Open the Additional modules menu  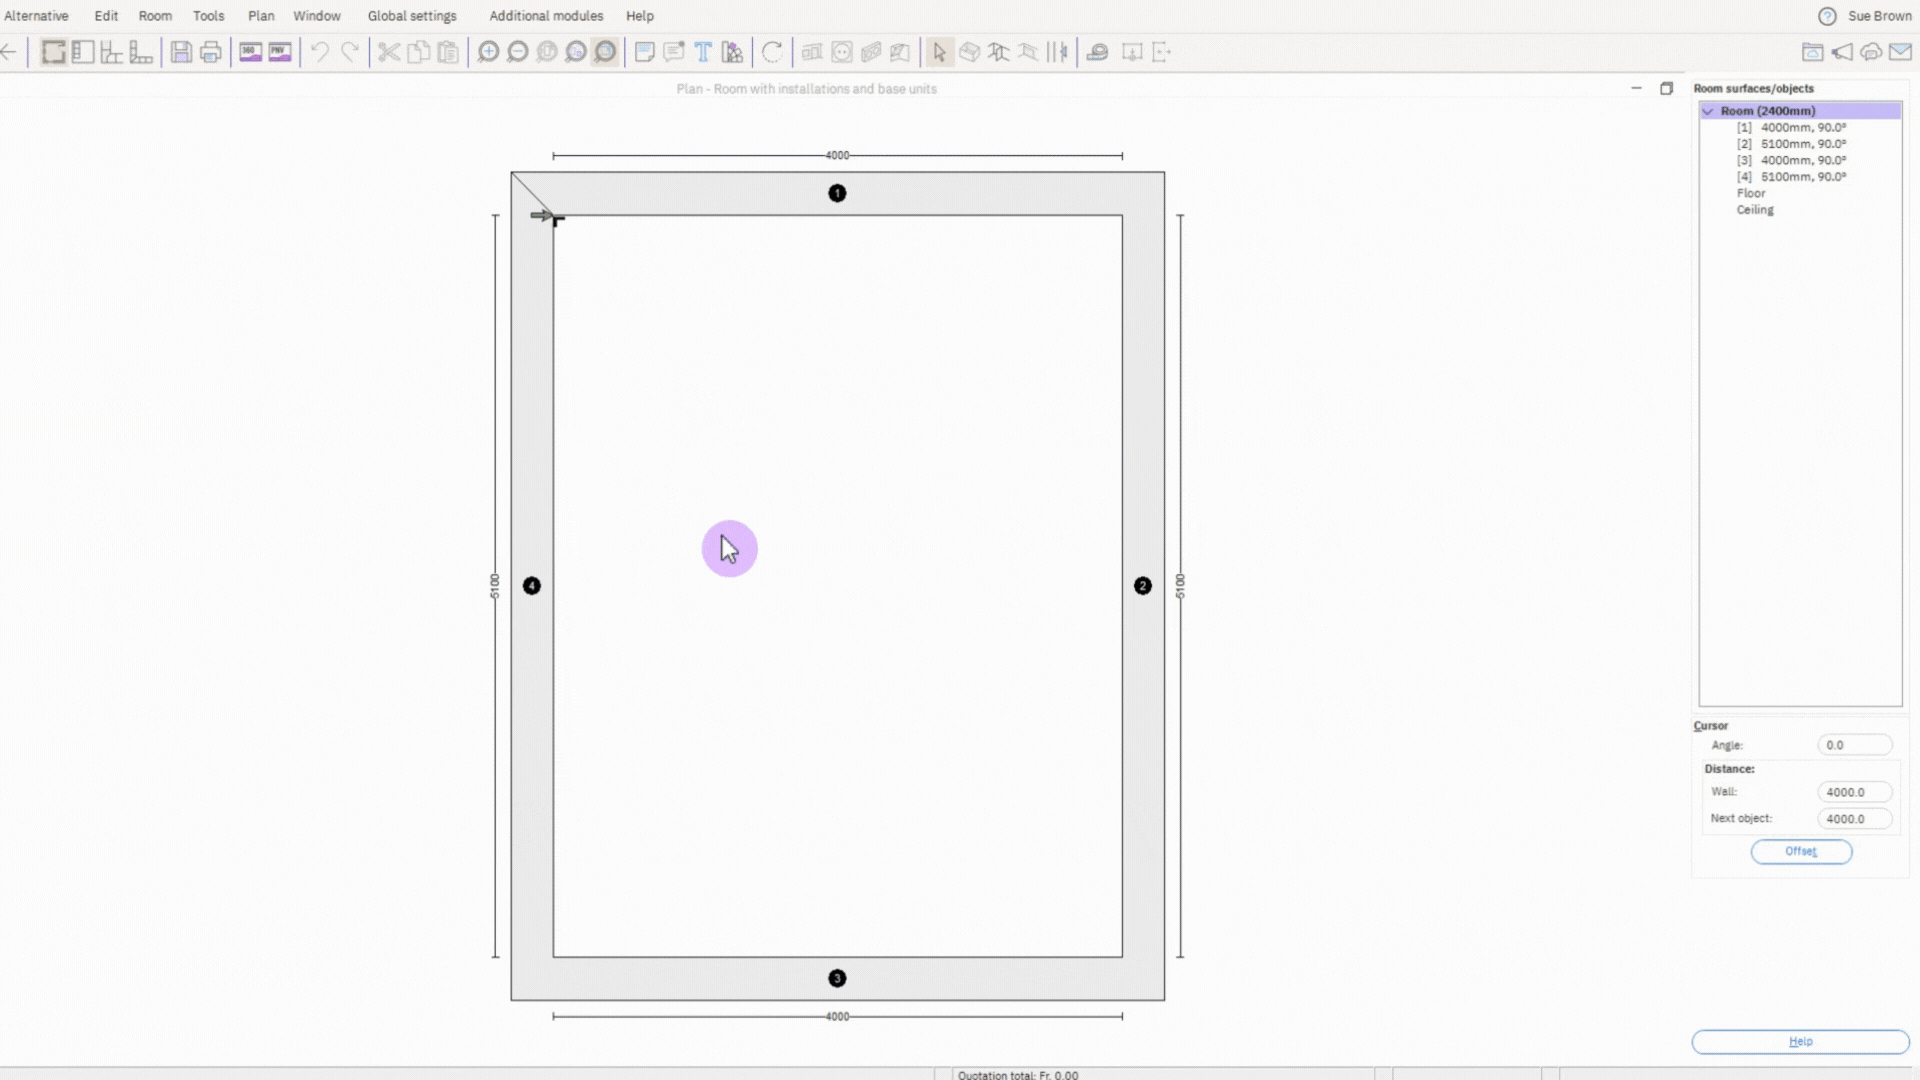[x=545, y=16]
